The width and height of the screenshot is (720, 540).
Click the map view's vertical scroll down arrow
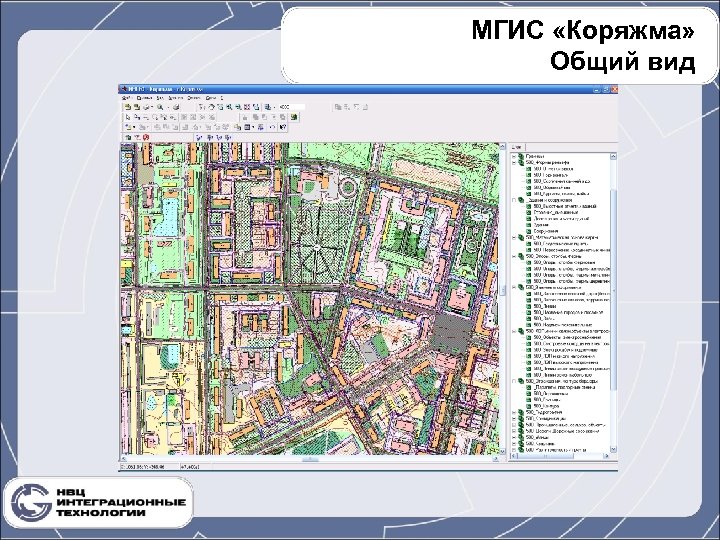502,452
